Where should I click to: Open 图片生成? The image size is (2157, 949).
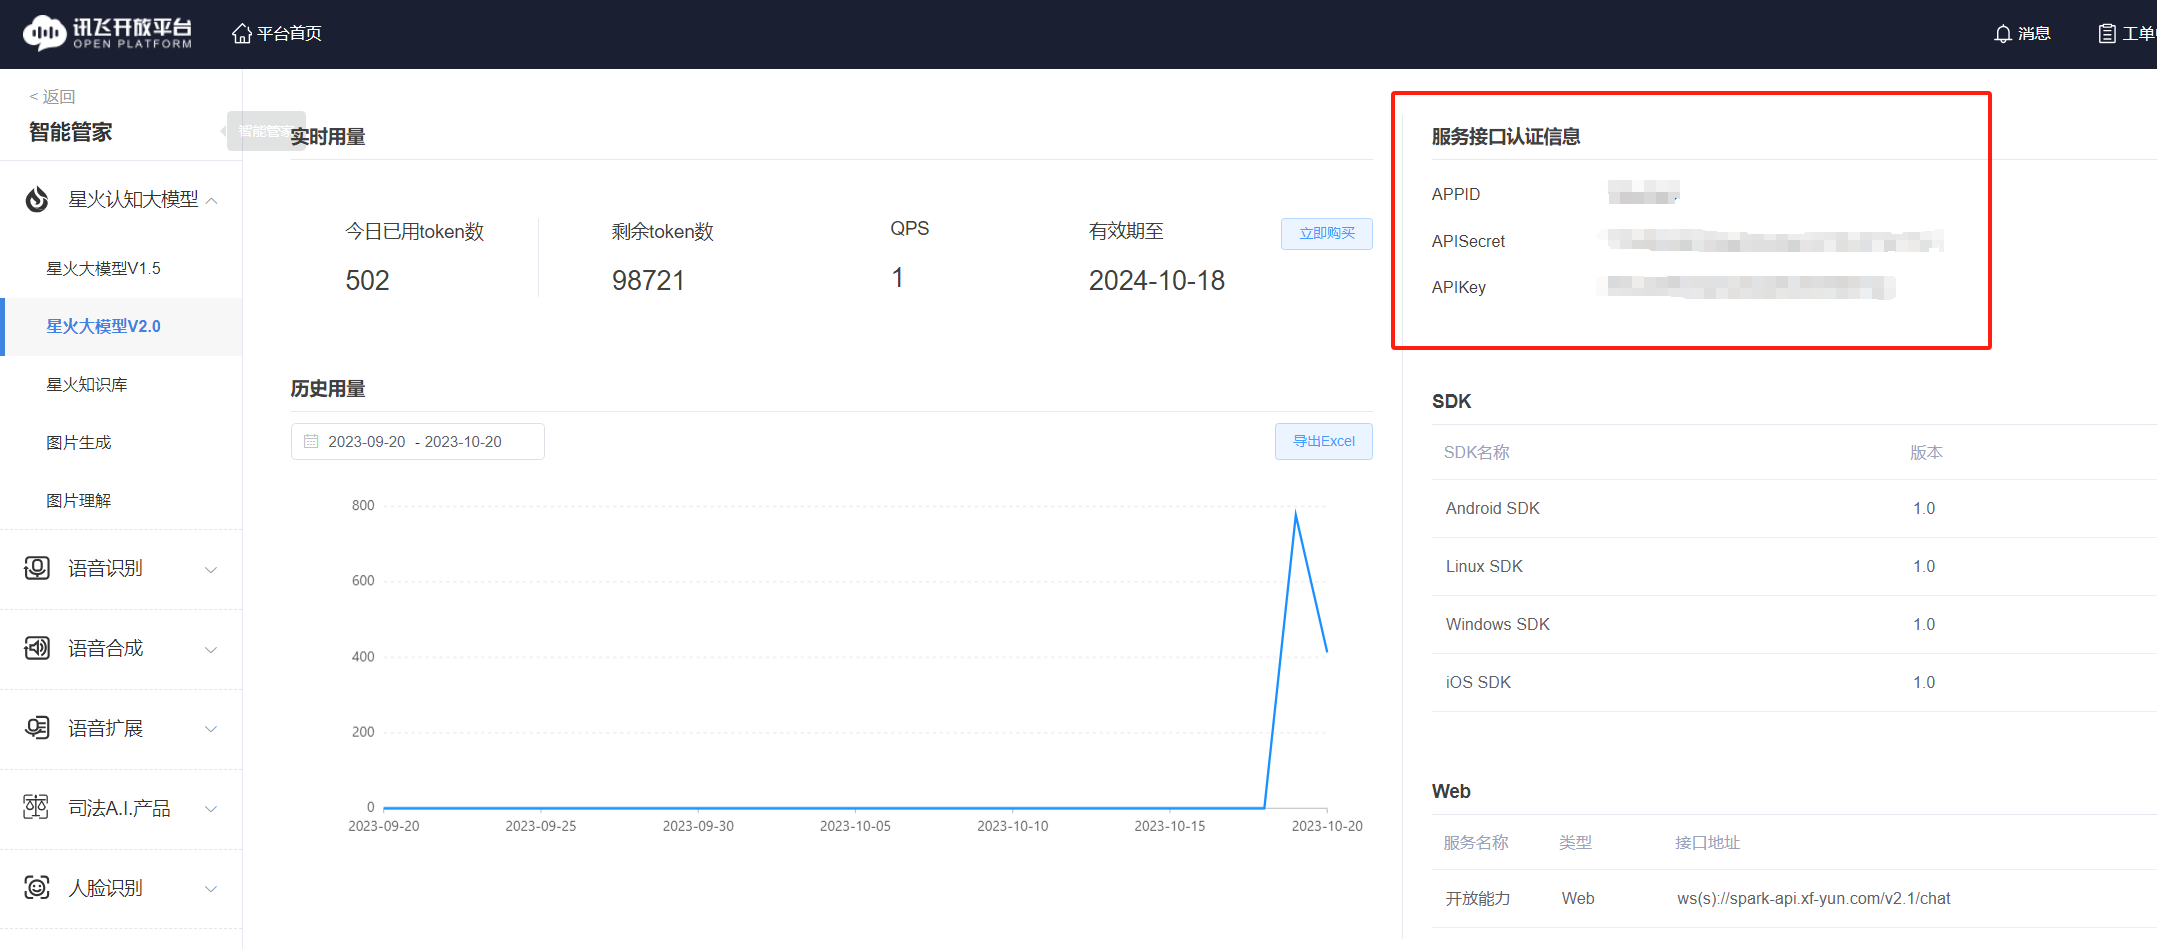[x=79, y=442]
